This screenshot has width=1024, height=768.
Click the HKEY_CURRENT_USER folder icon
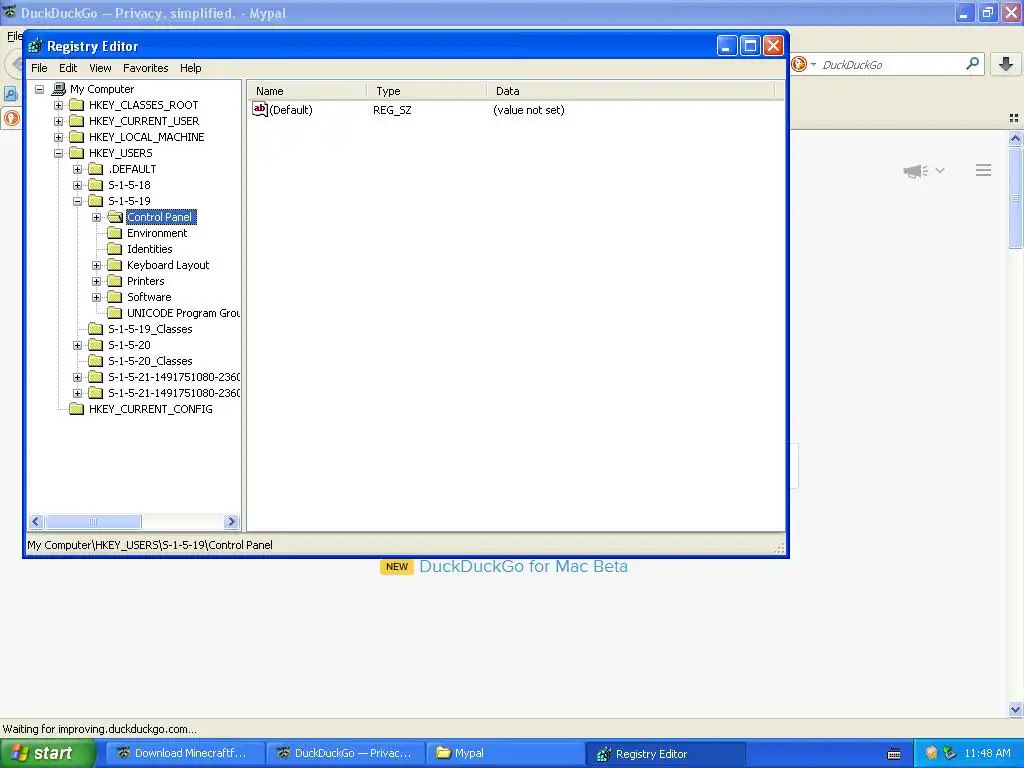pos(77,121)
